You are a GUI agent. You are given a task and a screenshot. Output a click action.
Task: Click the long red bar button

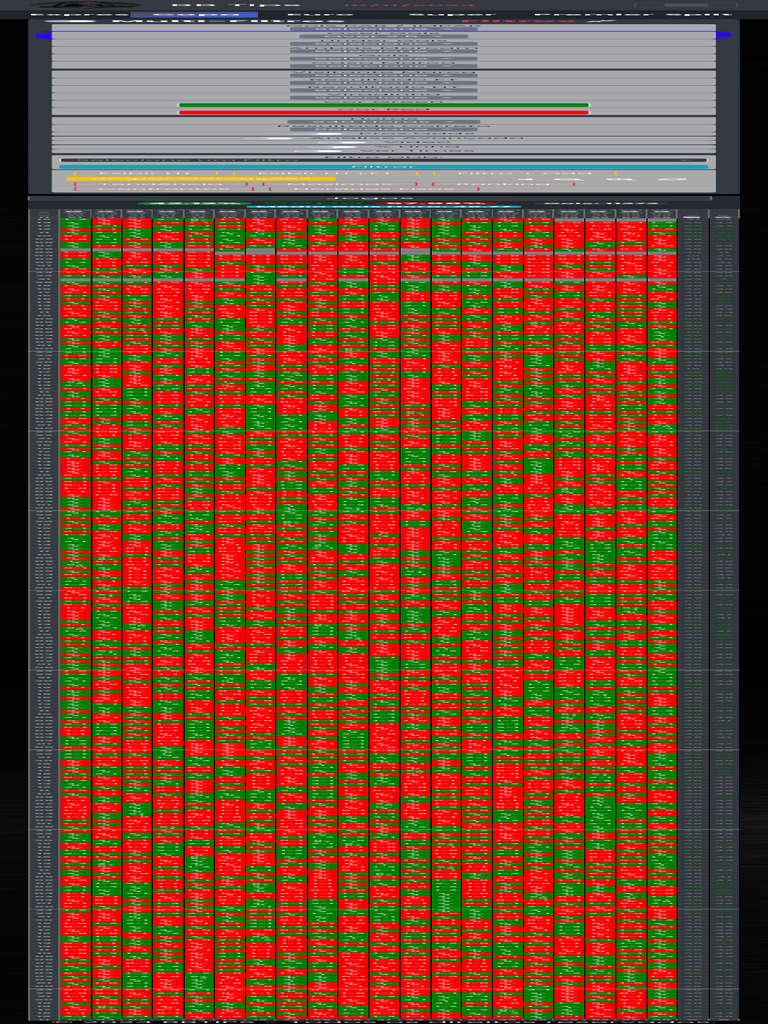[383, 112]
